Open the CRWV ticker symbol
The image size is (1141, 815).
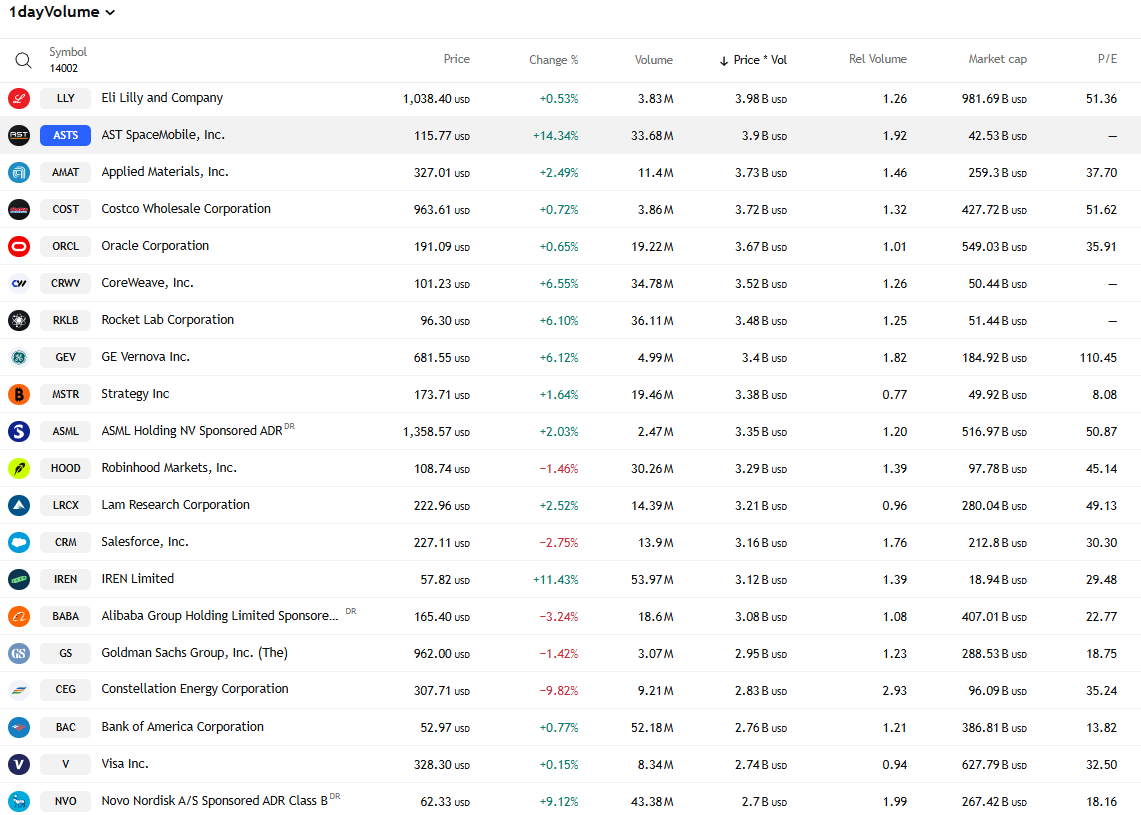tap(65, 283)
